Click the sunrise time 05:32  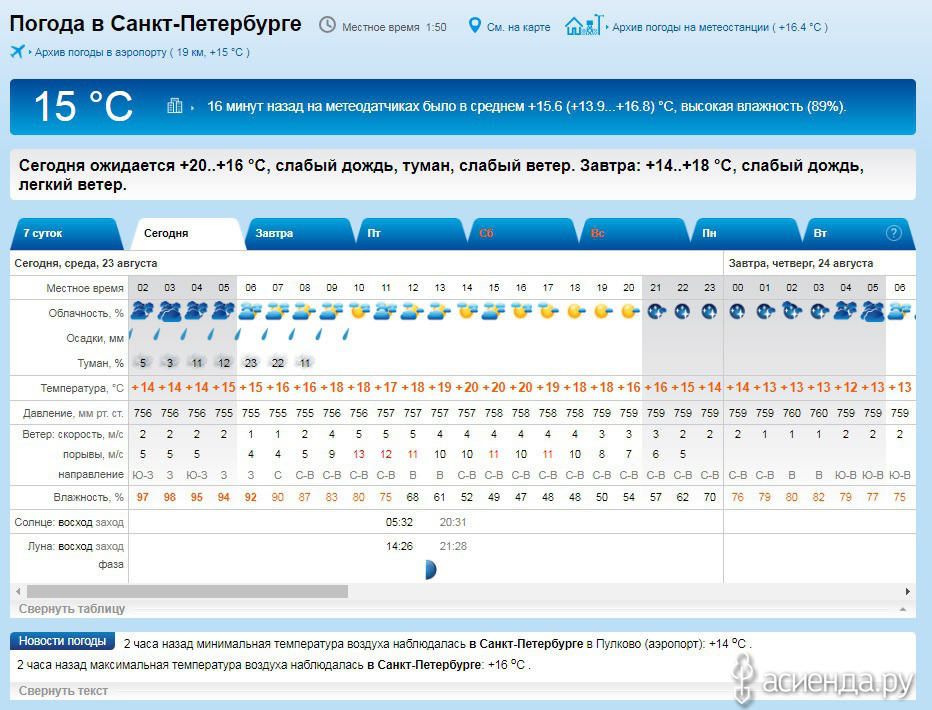[x=399, y=522]
